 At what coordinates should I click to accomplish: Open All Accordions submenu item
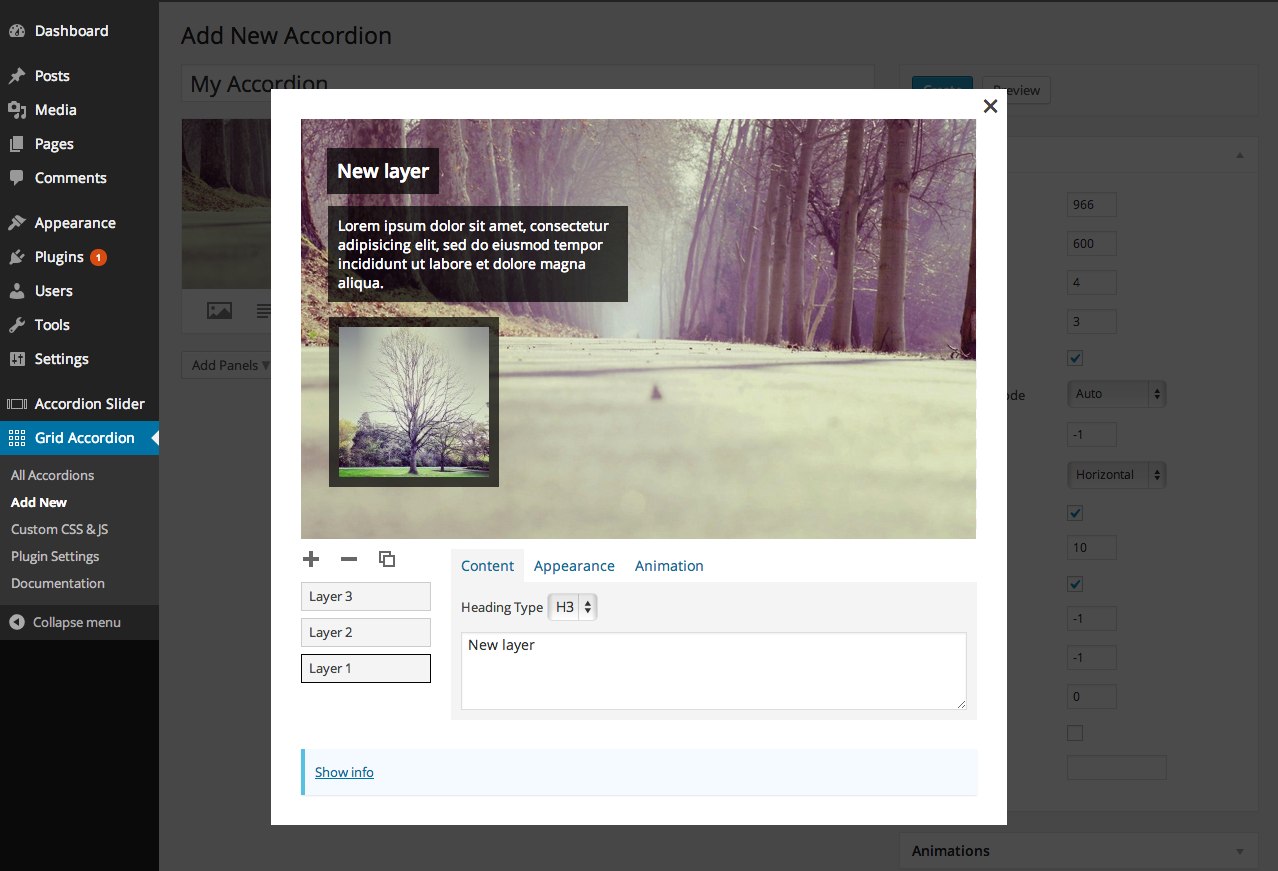[52, 475]
